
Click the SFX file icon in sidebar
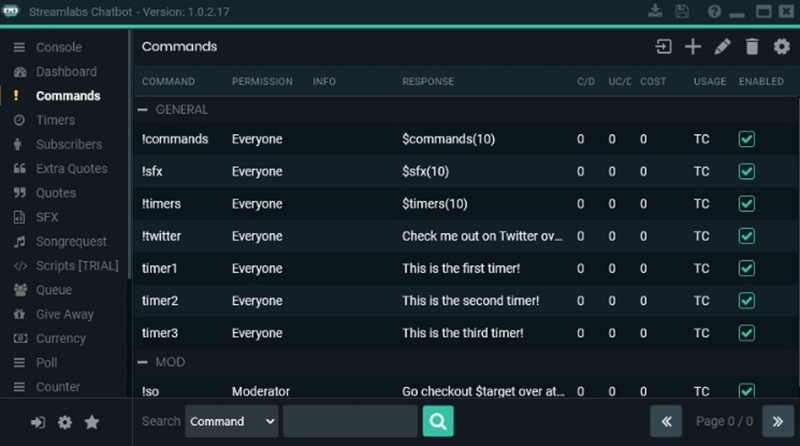click(19, 217)
